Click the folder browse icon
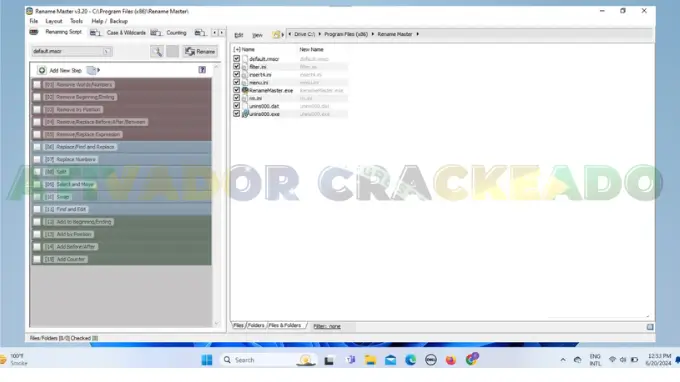 click(x=276, y=34)
